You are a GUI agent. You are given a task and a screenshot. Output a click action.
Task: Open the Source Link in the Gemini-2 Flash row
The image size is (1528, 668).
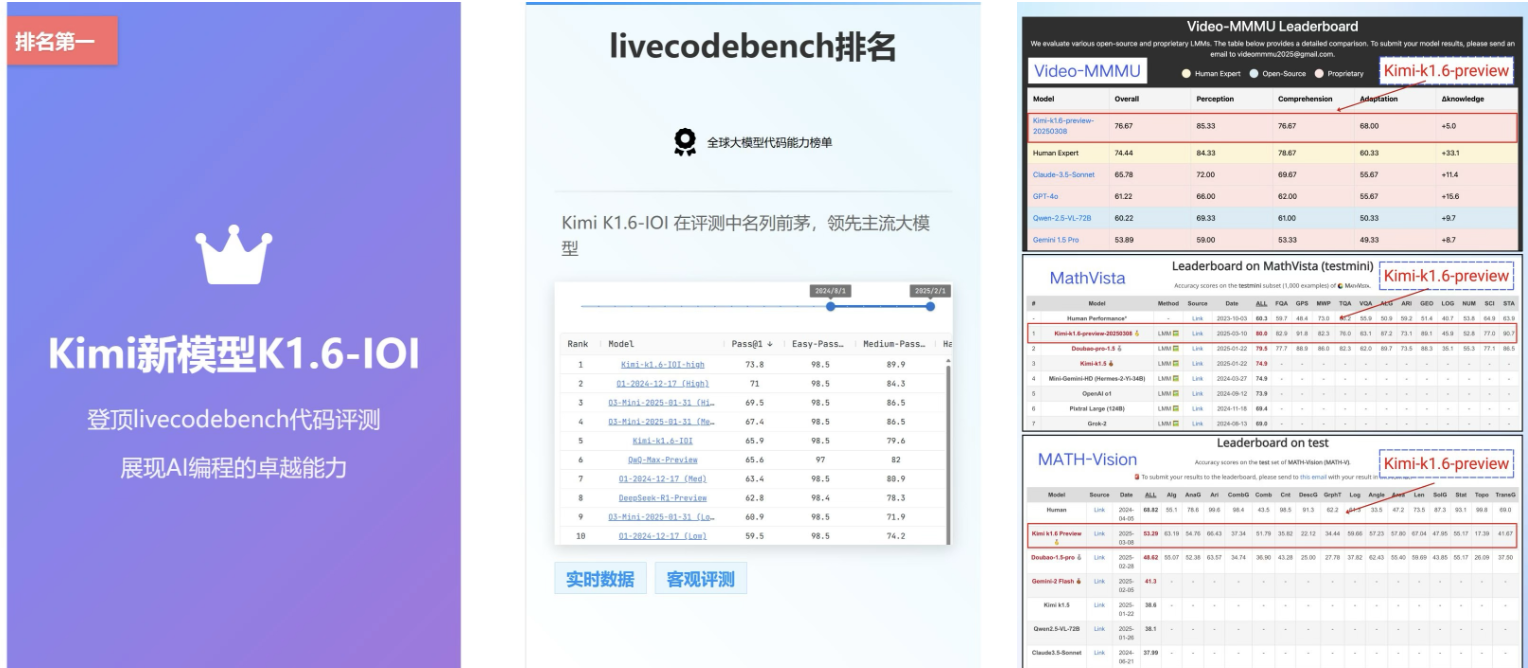tap(1099, 581)
